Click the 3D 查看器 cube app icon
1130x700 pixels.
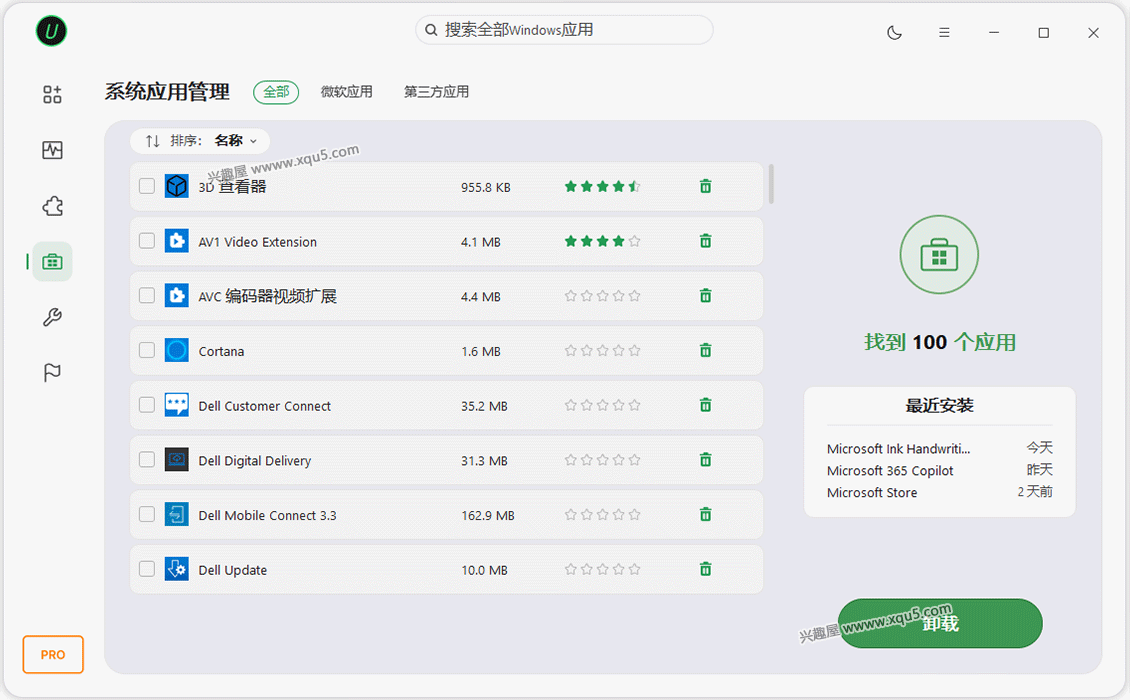tap(177, 186)
